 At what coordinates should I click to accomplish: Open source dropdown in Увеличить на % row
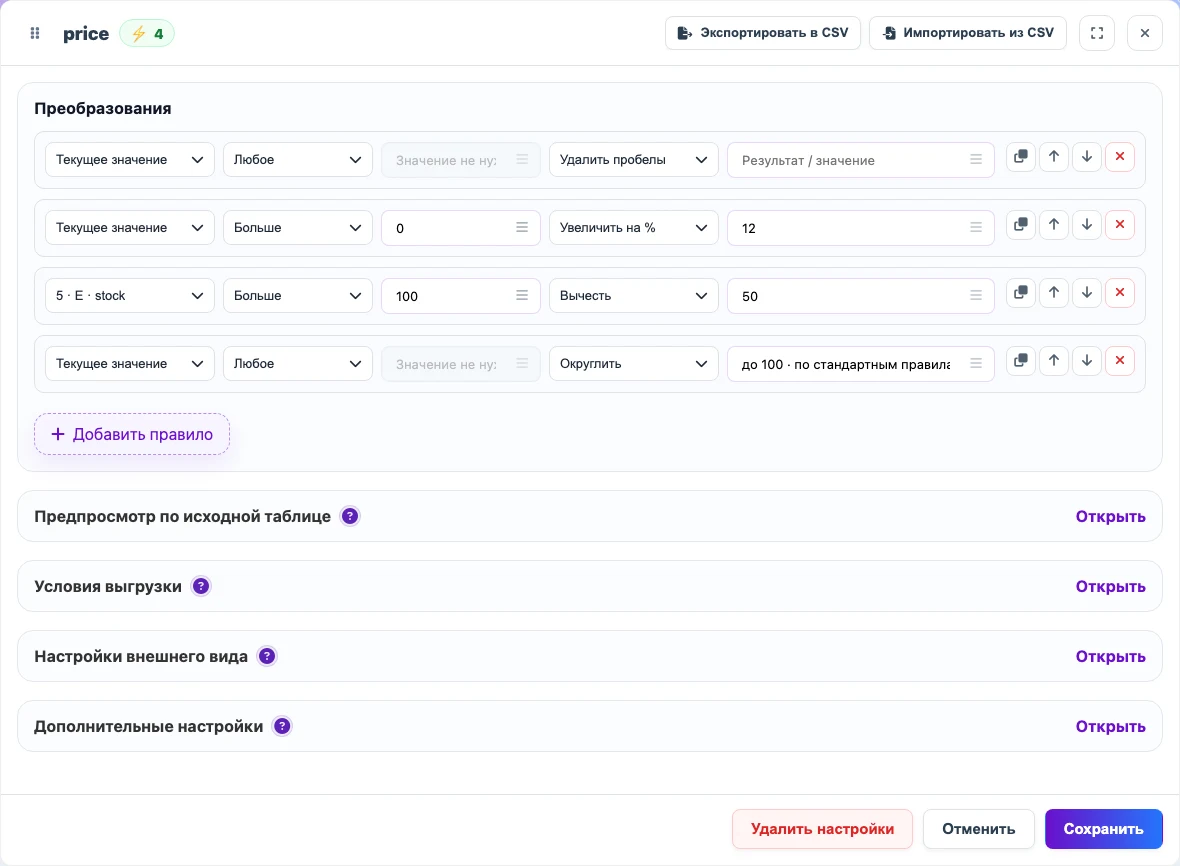(129, 227)
